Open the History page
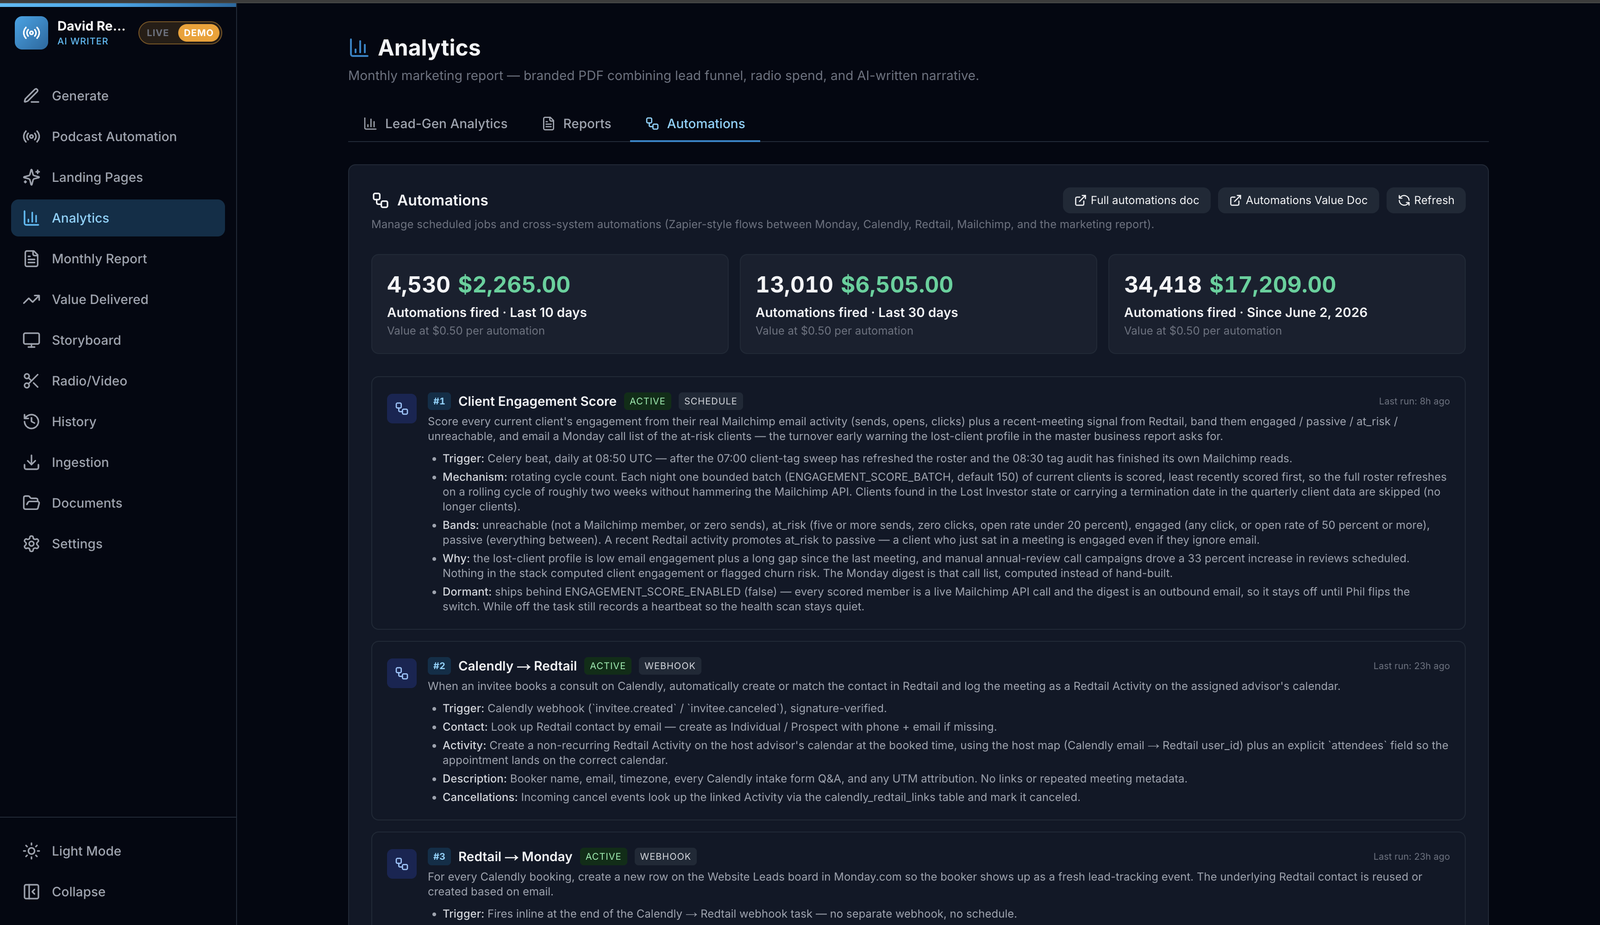The height and width of the screenshot is (925, 1600). 118,422
